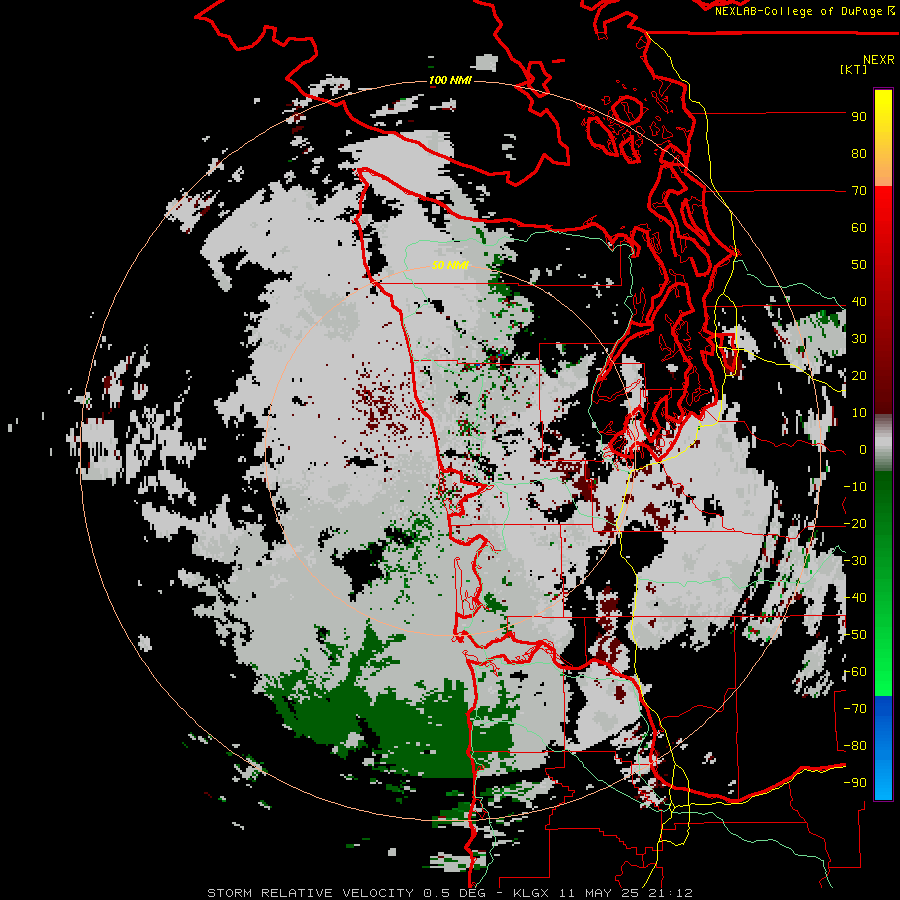Image resolution: width=900 pixels, height=900 pixels.
Task: Click the Storm Relative Velocity caption at bottom
Action: pyautogui.click(x=450, y=893)
